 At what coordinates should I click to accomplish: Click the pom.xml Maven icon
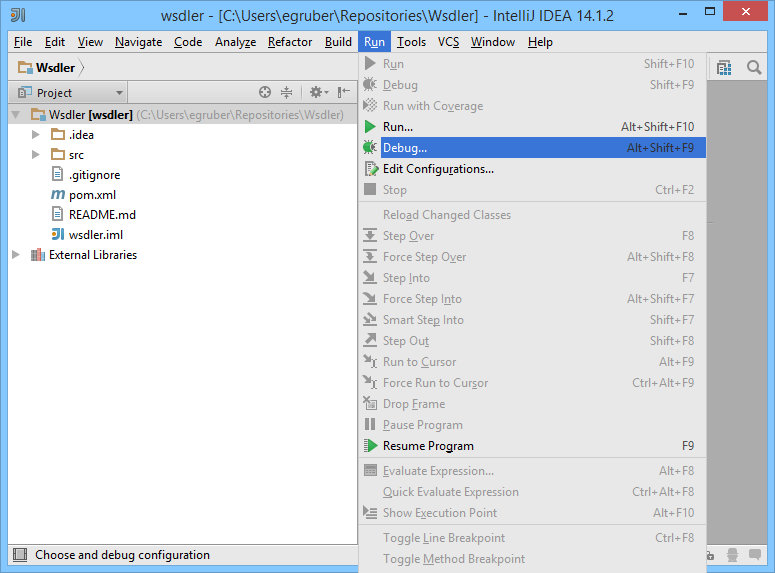(58, 194)
